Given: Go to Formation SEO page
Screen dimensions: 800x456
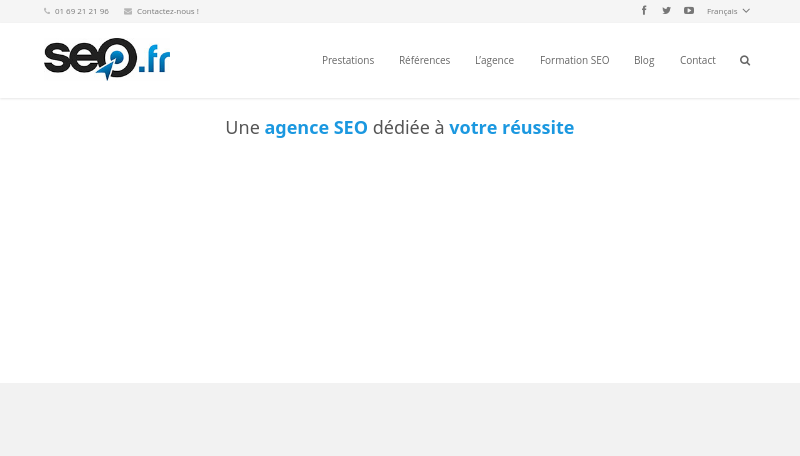Looking at the screenshot, I should 574,60.
